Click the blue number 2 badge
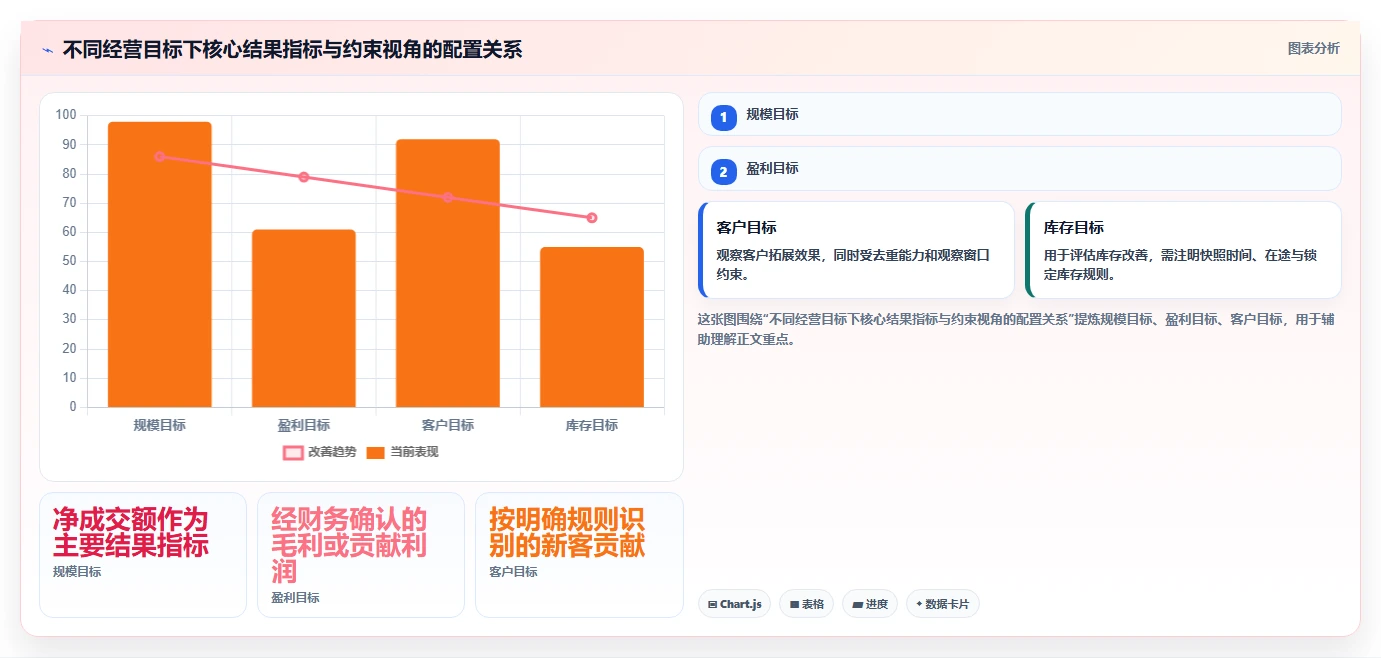The width and height of the screenshot is (1381, 658). coord(724,171)
